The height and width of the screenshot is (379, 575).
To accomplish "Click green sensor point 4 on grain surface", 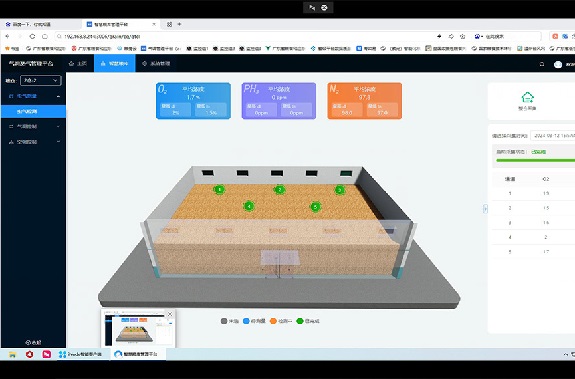I will tap(249, 206).
